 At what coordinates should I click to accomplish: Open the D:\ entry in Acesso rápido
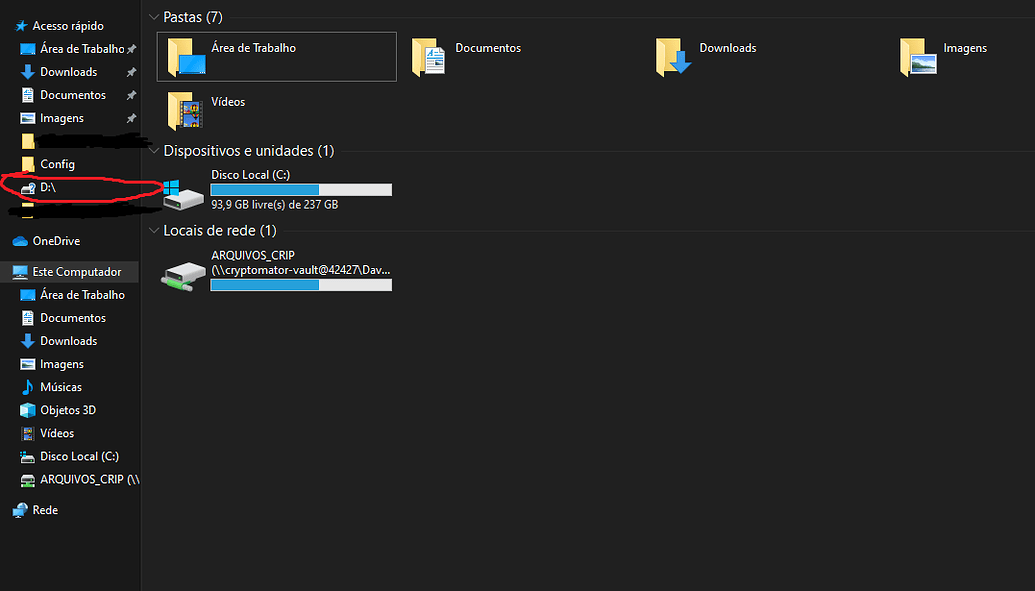48,188
